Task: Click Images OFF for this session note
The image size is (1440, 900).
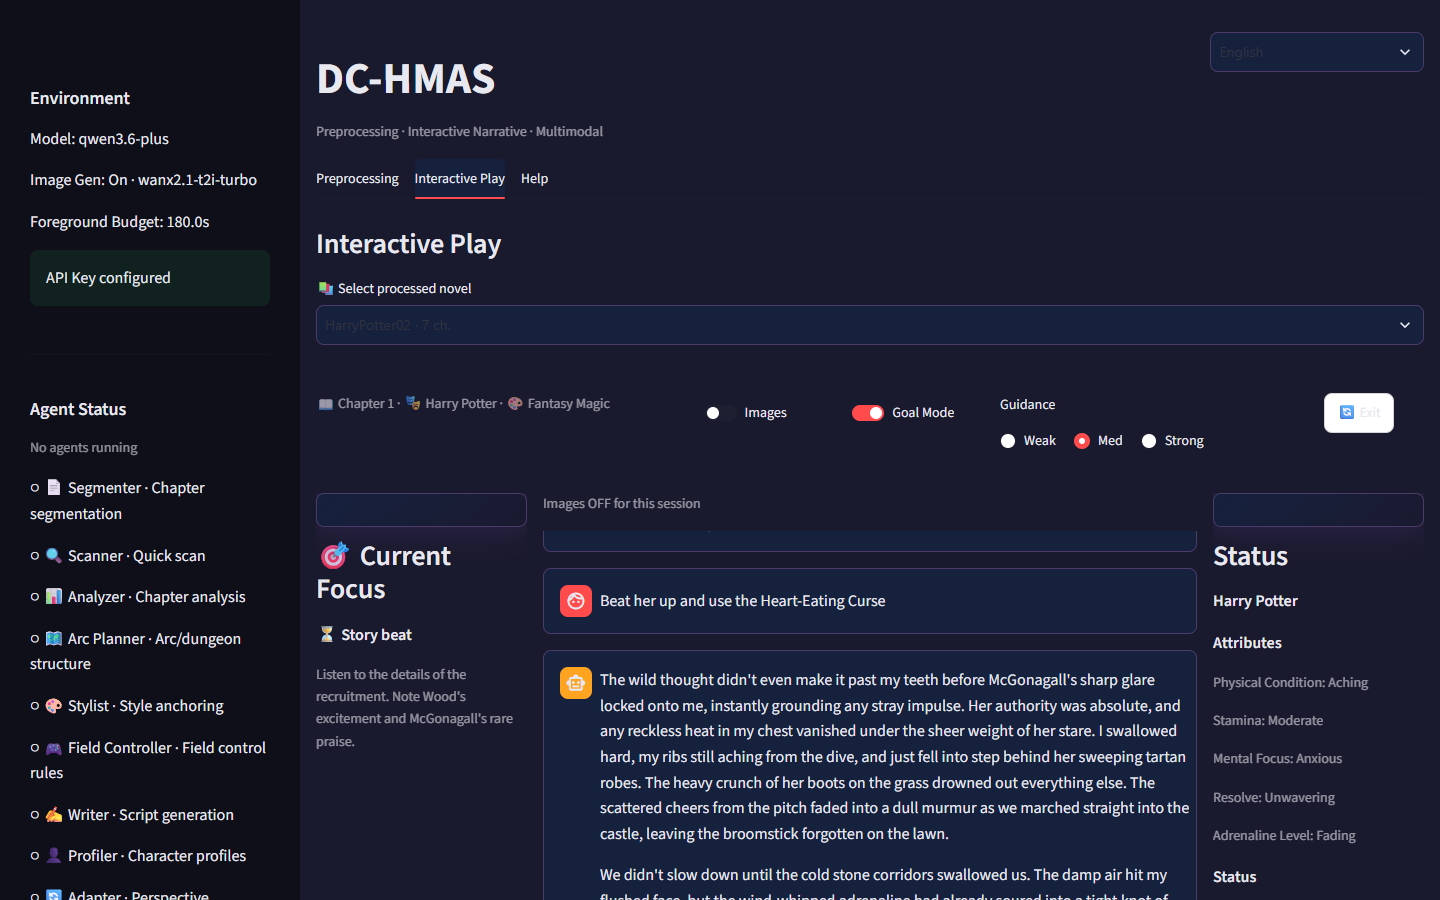Action: coord(622,504)
